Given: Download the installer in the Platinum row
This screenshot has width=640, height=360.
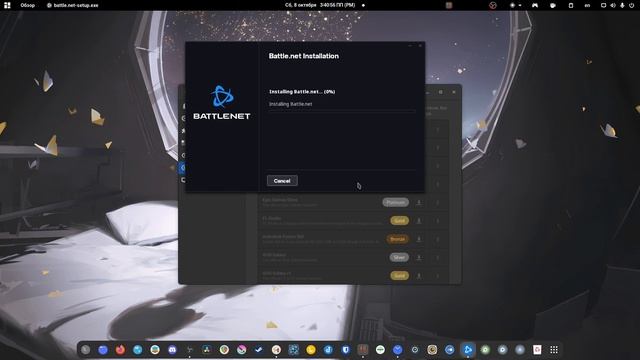Looking at the screenshot, I should (419, 202).
